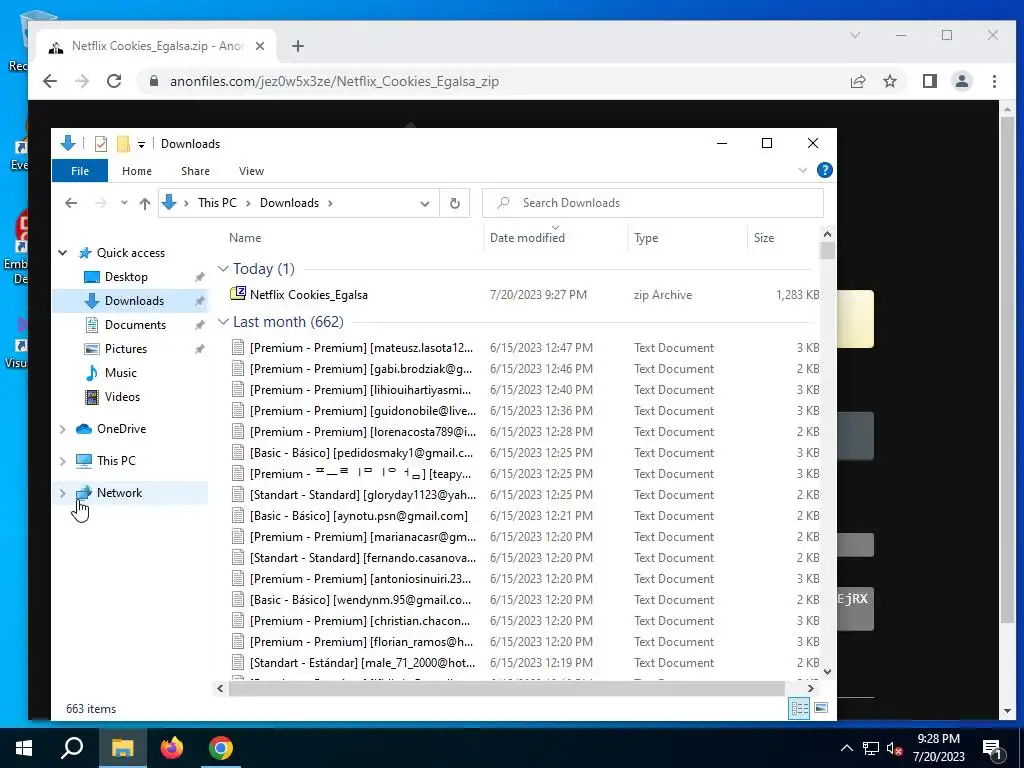Select the florian_ramos Premium text file
Screen dimensions: 1024x768
tap(361, 642)
